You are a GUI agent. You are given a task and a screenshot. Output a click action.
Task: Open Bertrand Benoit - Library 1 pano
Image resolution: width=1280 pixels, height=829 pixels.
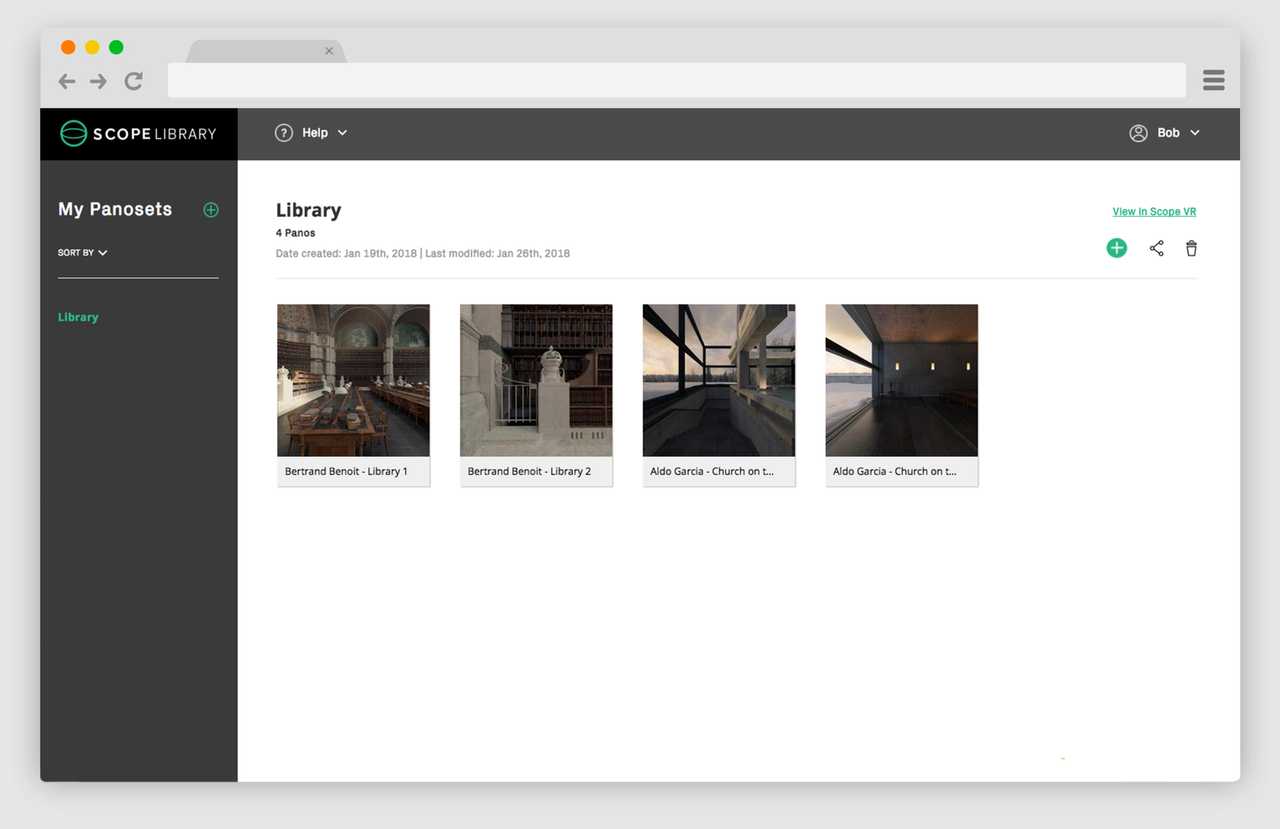pos(353,381)
